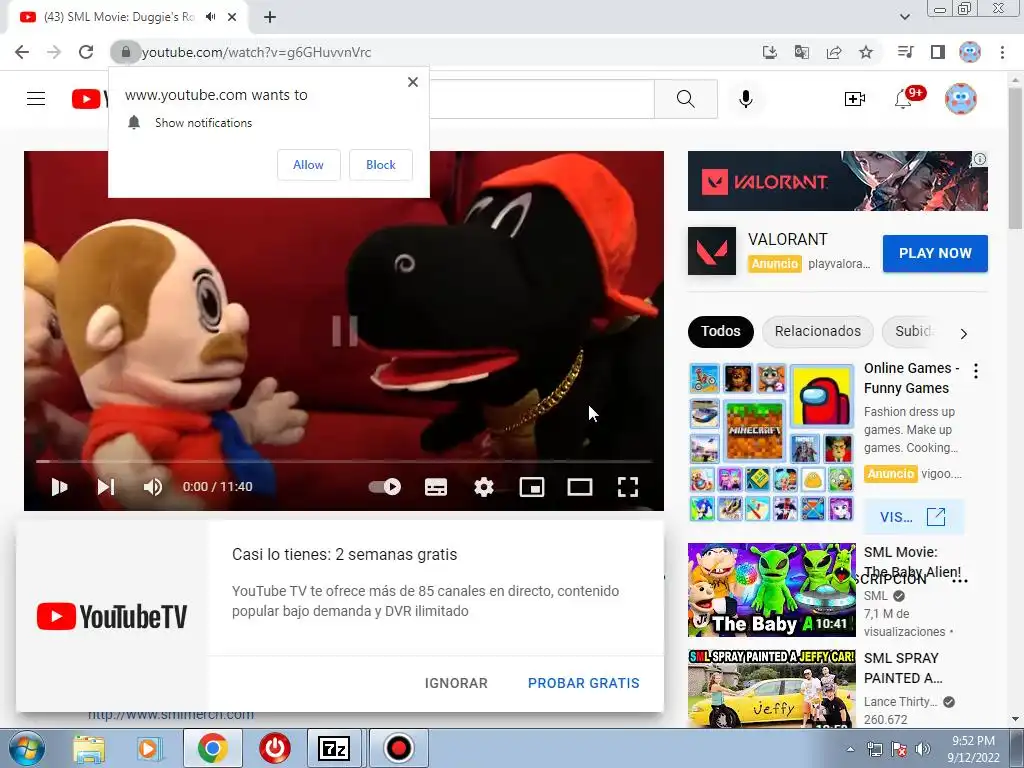1024x768 pixels.
Task: Go to YouTube home via logo
Action: 89,99
